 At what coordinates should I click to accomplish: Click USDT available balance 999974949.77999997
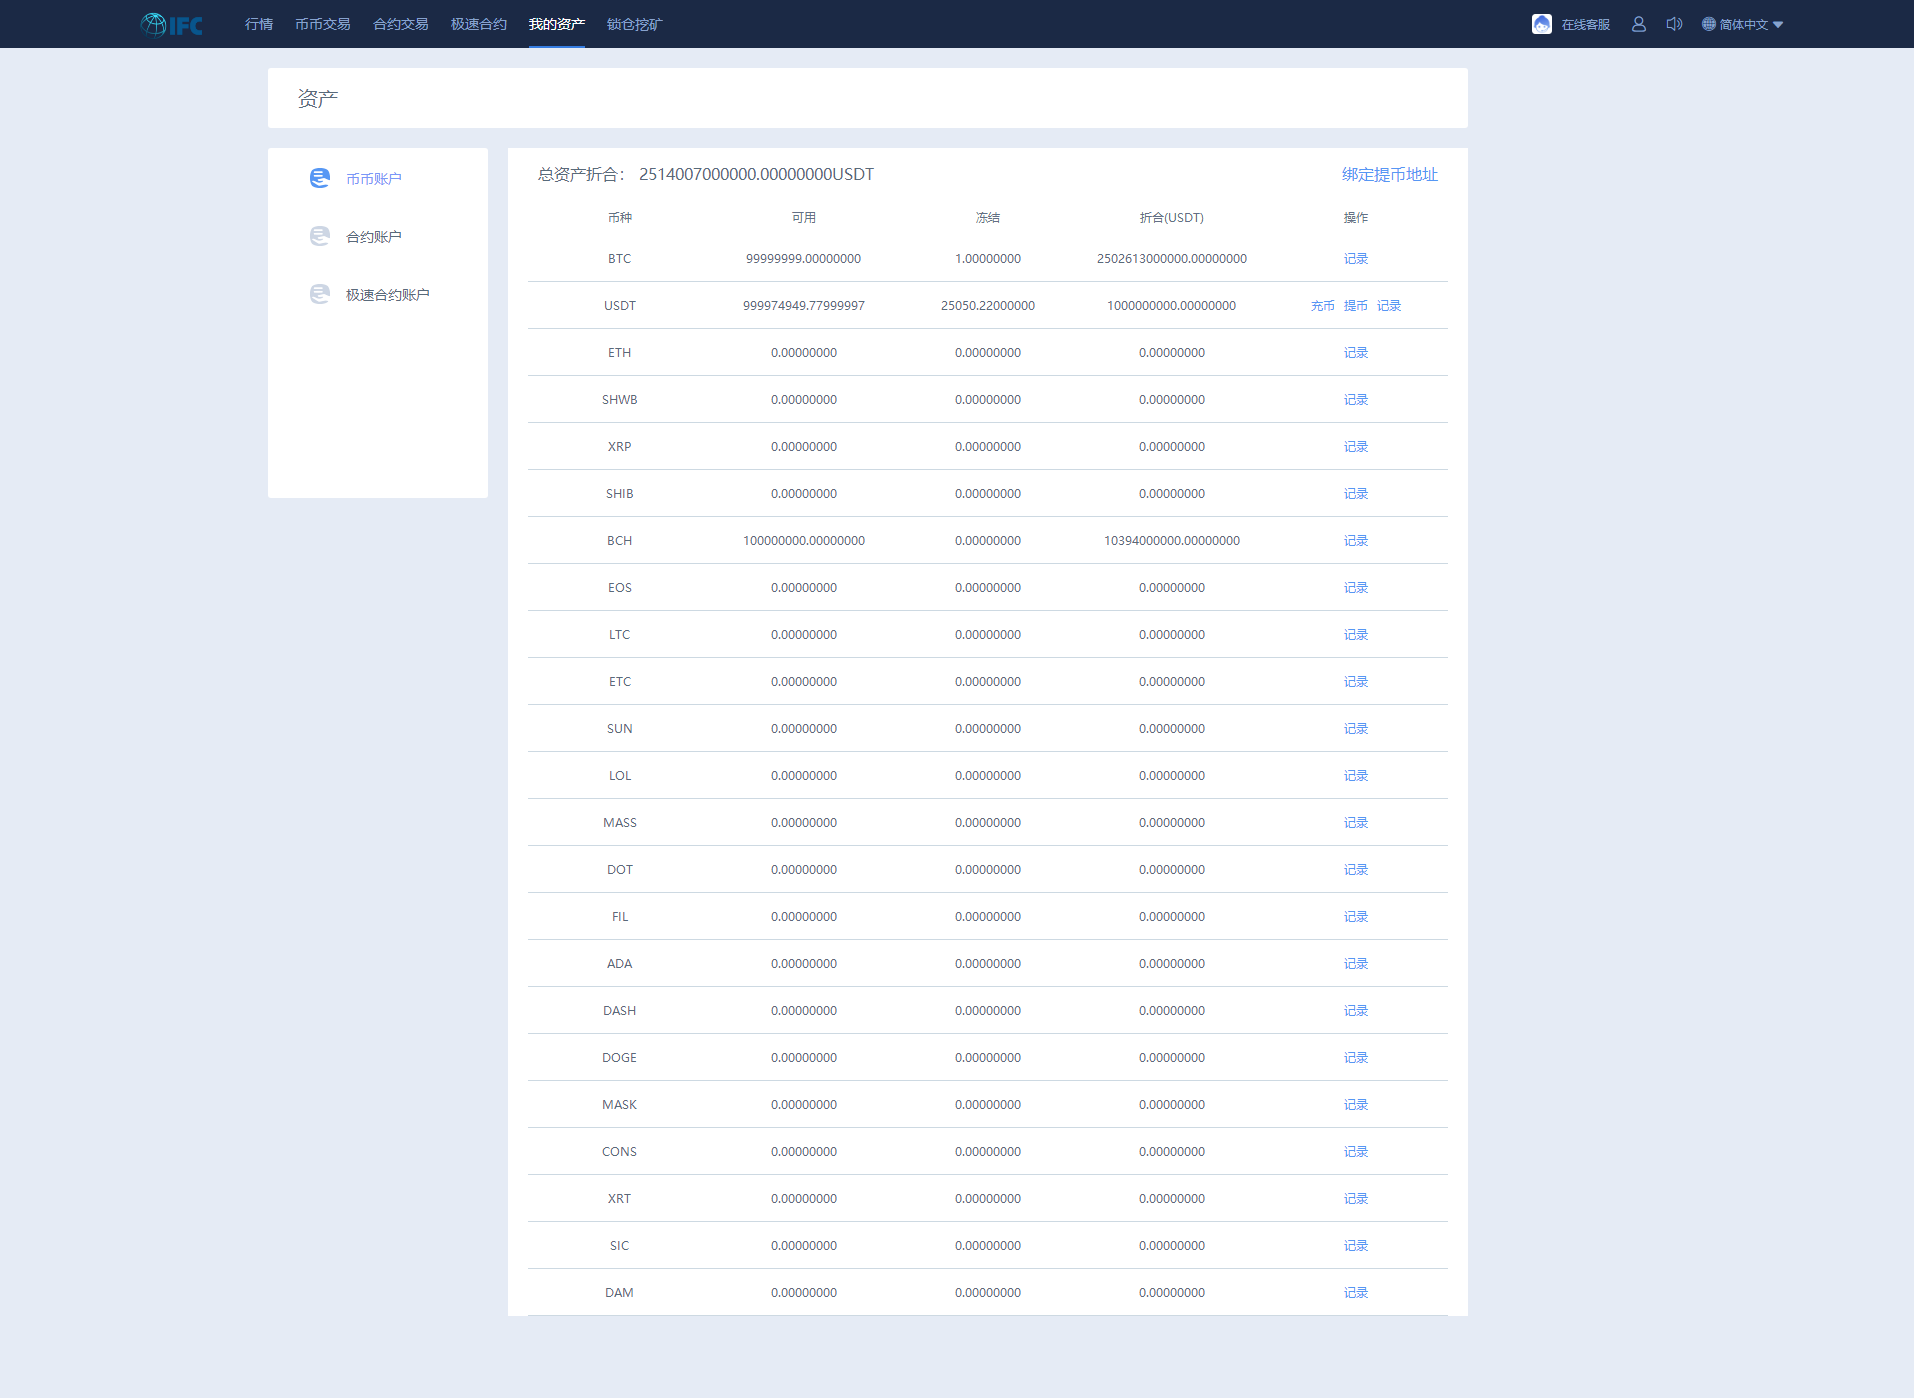tap(804, 305)
